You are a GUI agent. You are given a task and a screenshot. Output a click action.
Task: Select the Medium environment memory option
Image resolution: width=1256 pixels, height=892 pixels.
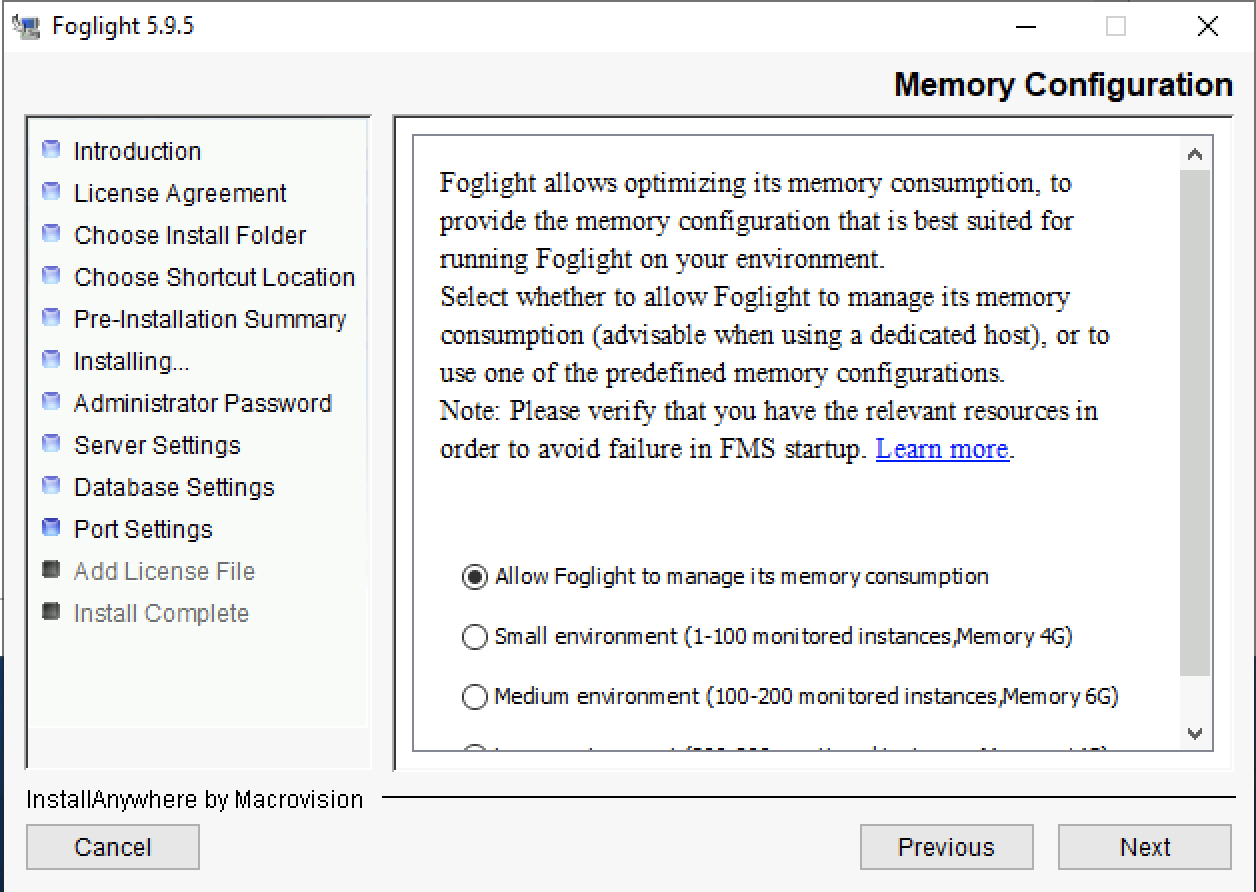click(475, 697)
